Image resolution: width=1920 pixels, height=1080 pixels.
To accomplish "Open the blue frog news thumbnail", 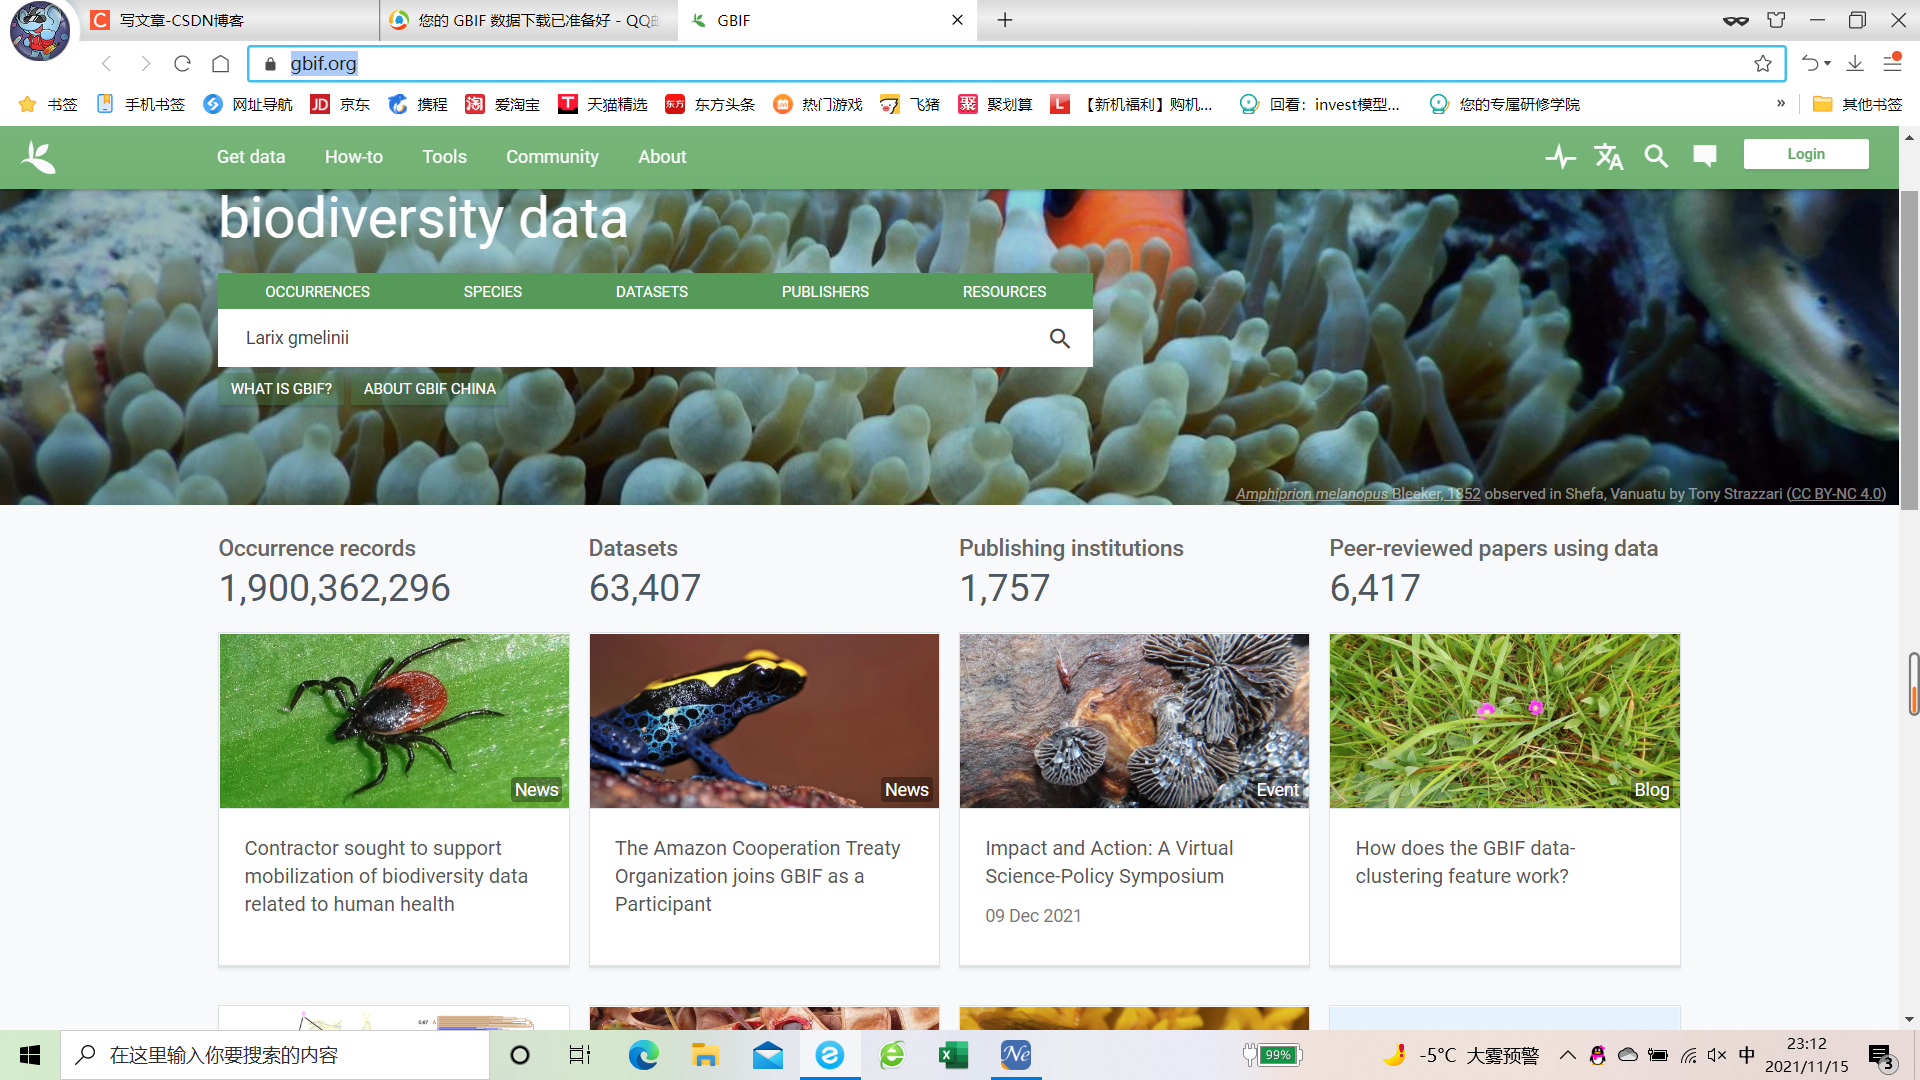I will tap(764, 721).
